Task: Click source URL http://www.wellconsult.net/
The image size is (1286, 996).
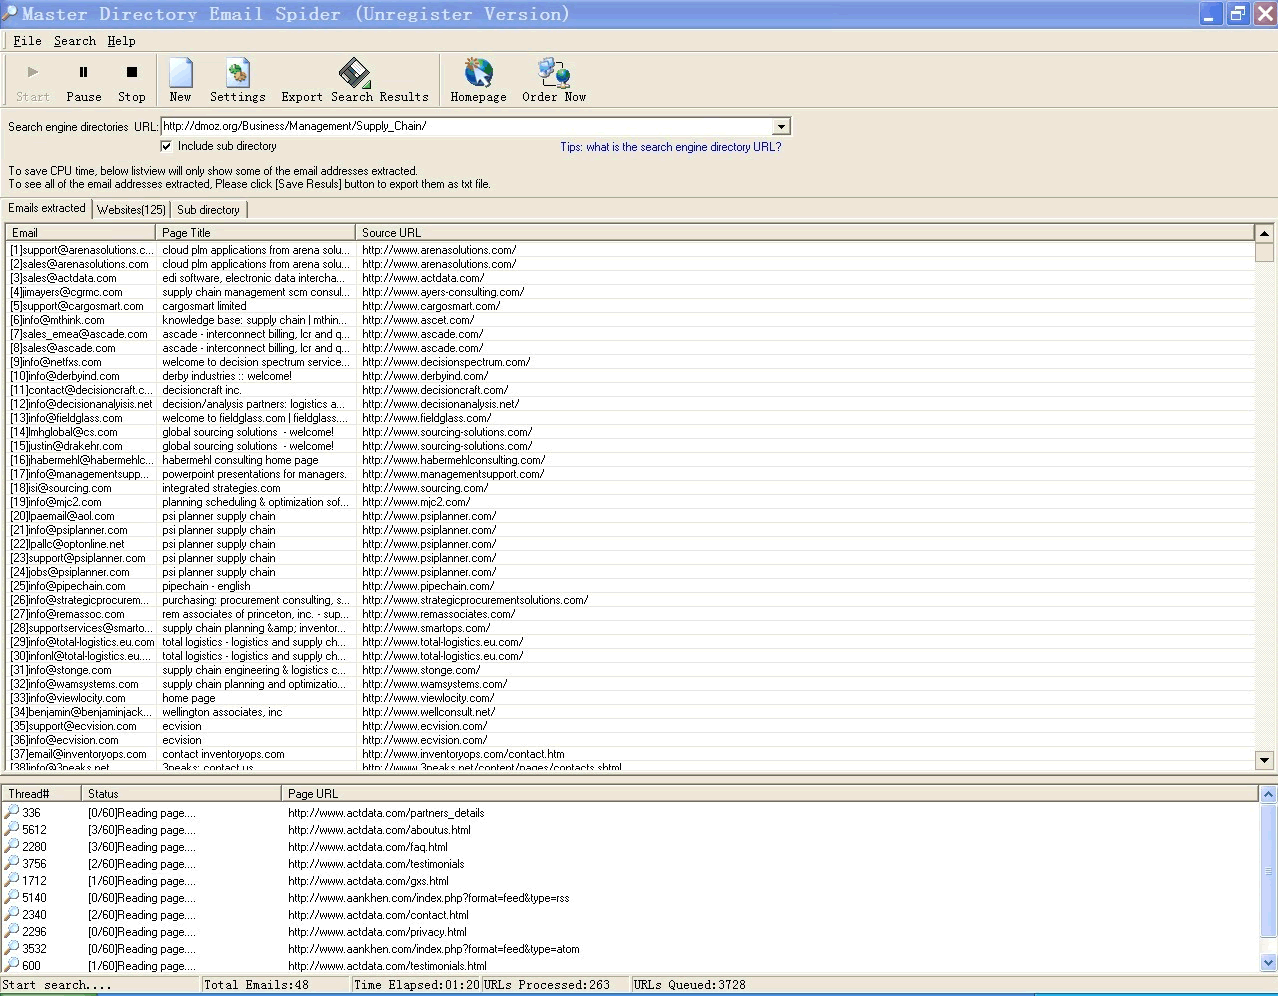Action: (428, 712)
